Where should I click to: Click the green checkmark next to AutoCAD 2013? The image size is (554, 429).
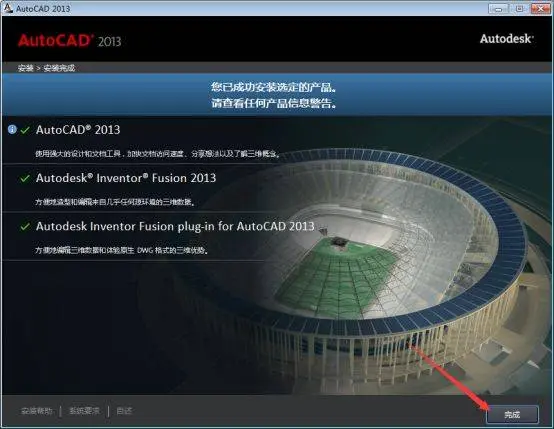pyautogui.click(x=25, y=130)
